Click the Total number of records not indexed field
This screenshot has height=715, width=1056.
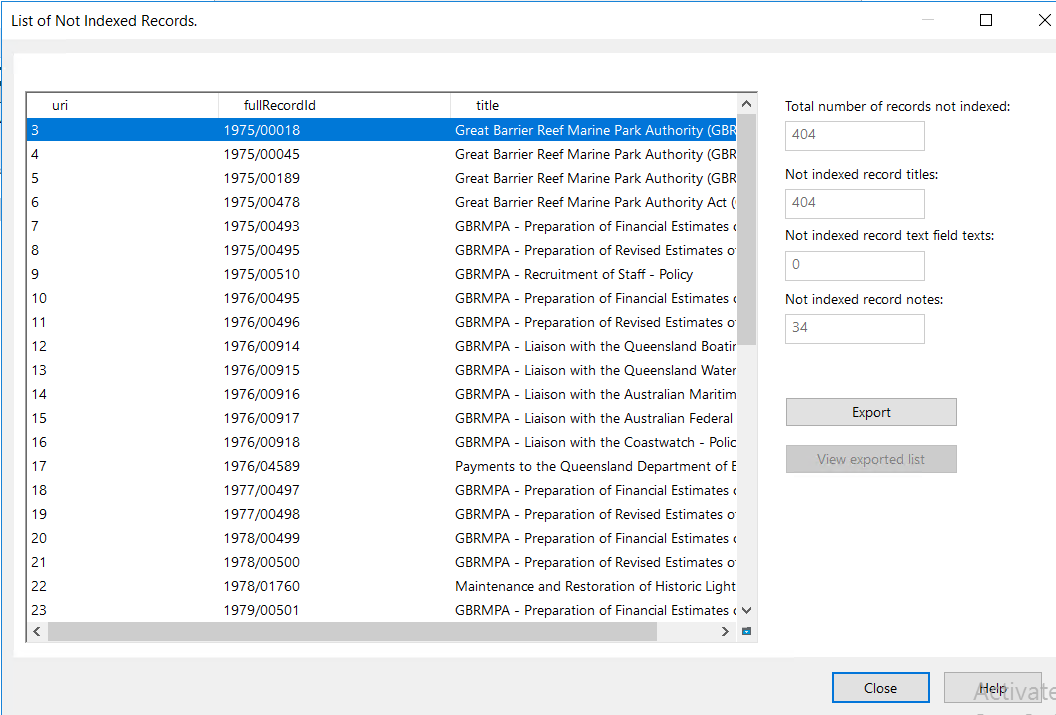click(x=854, y=135)
